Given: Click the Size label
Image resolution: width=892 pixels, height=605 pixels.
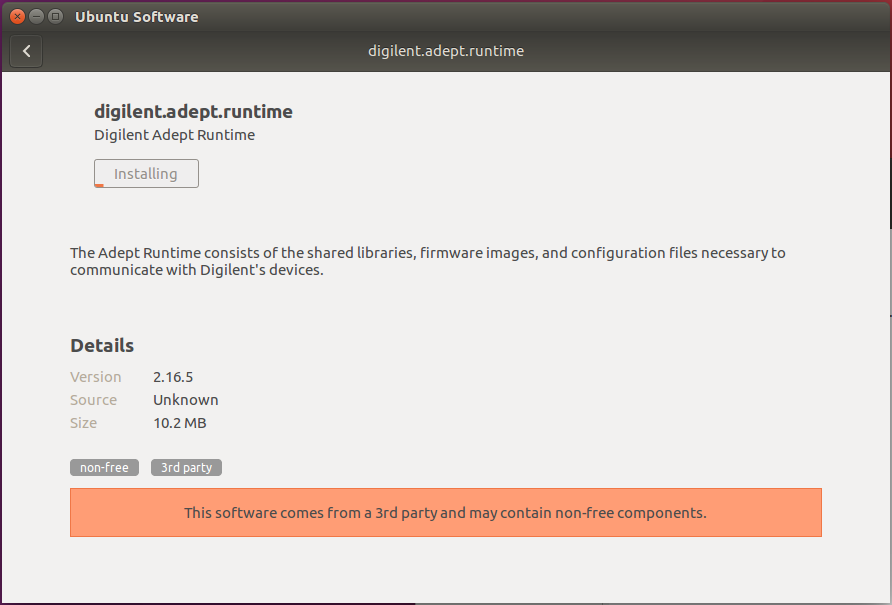Looking at the screenshot, I should click(x=83, y=423).
